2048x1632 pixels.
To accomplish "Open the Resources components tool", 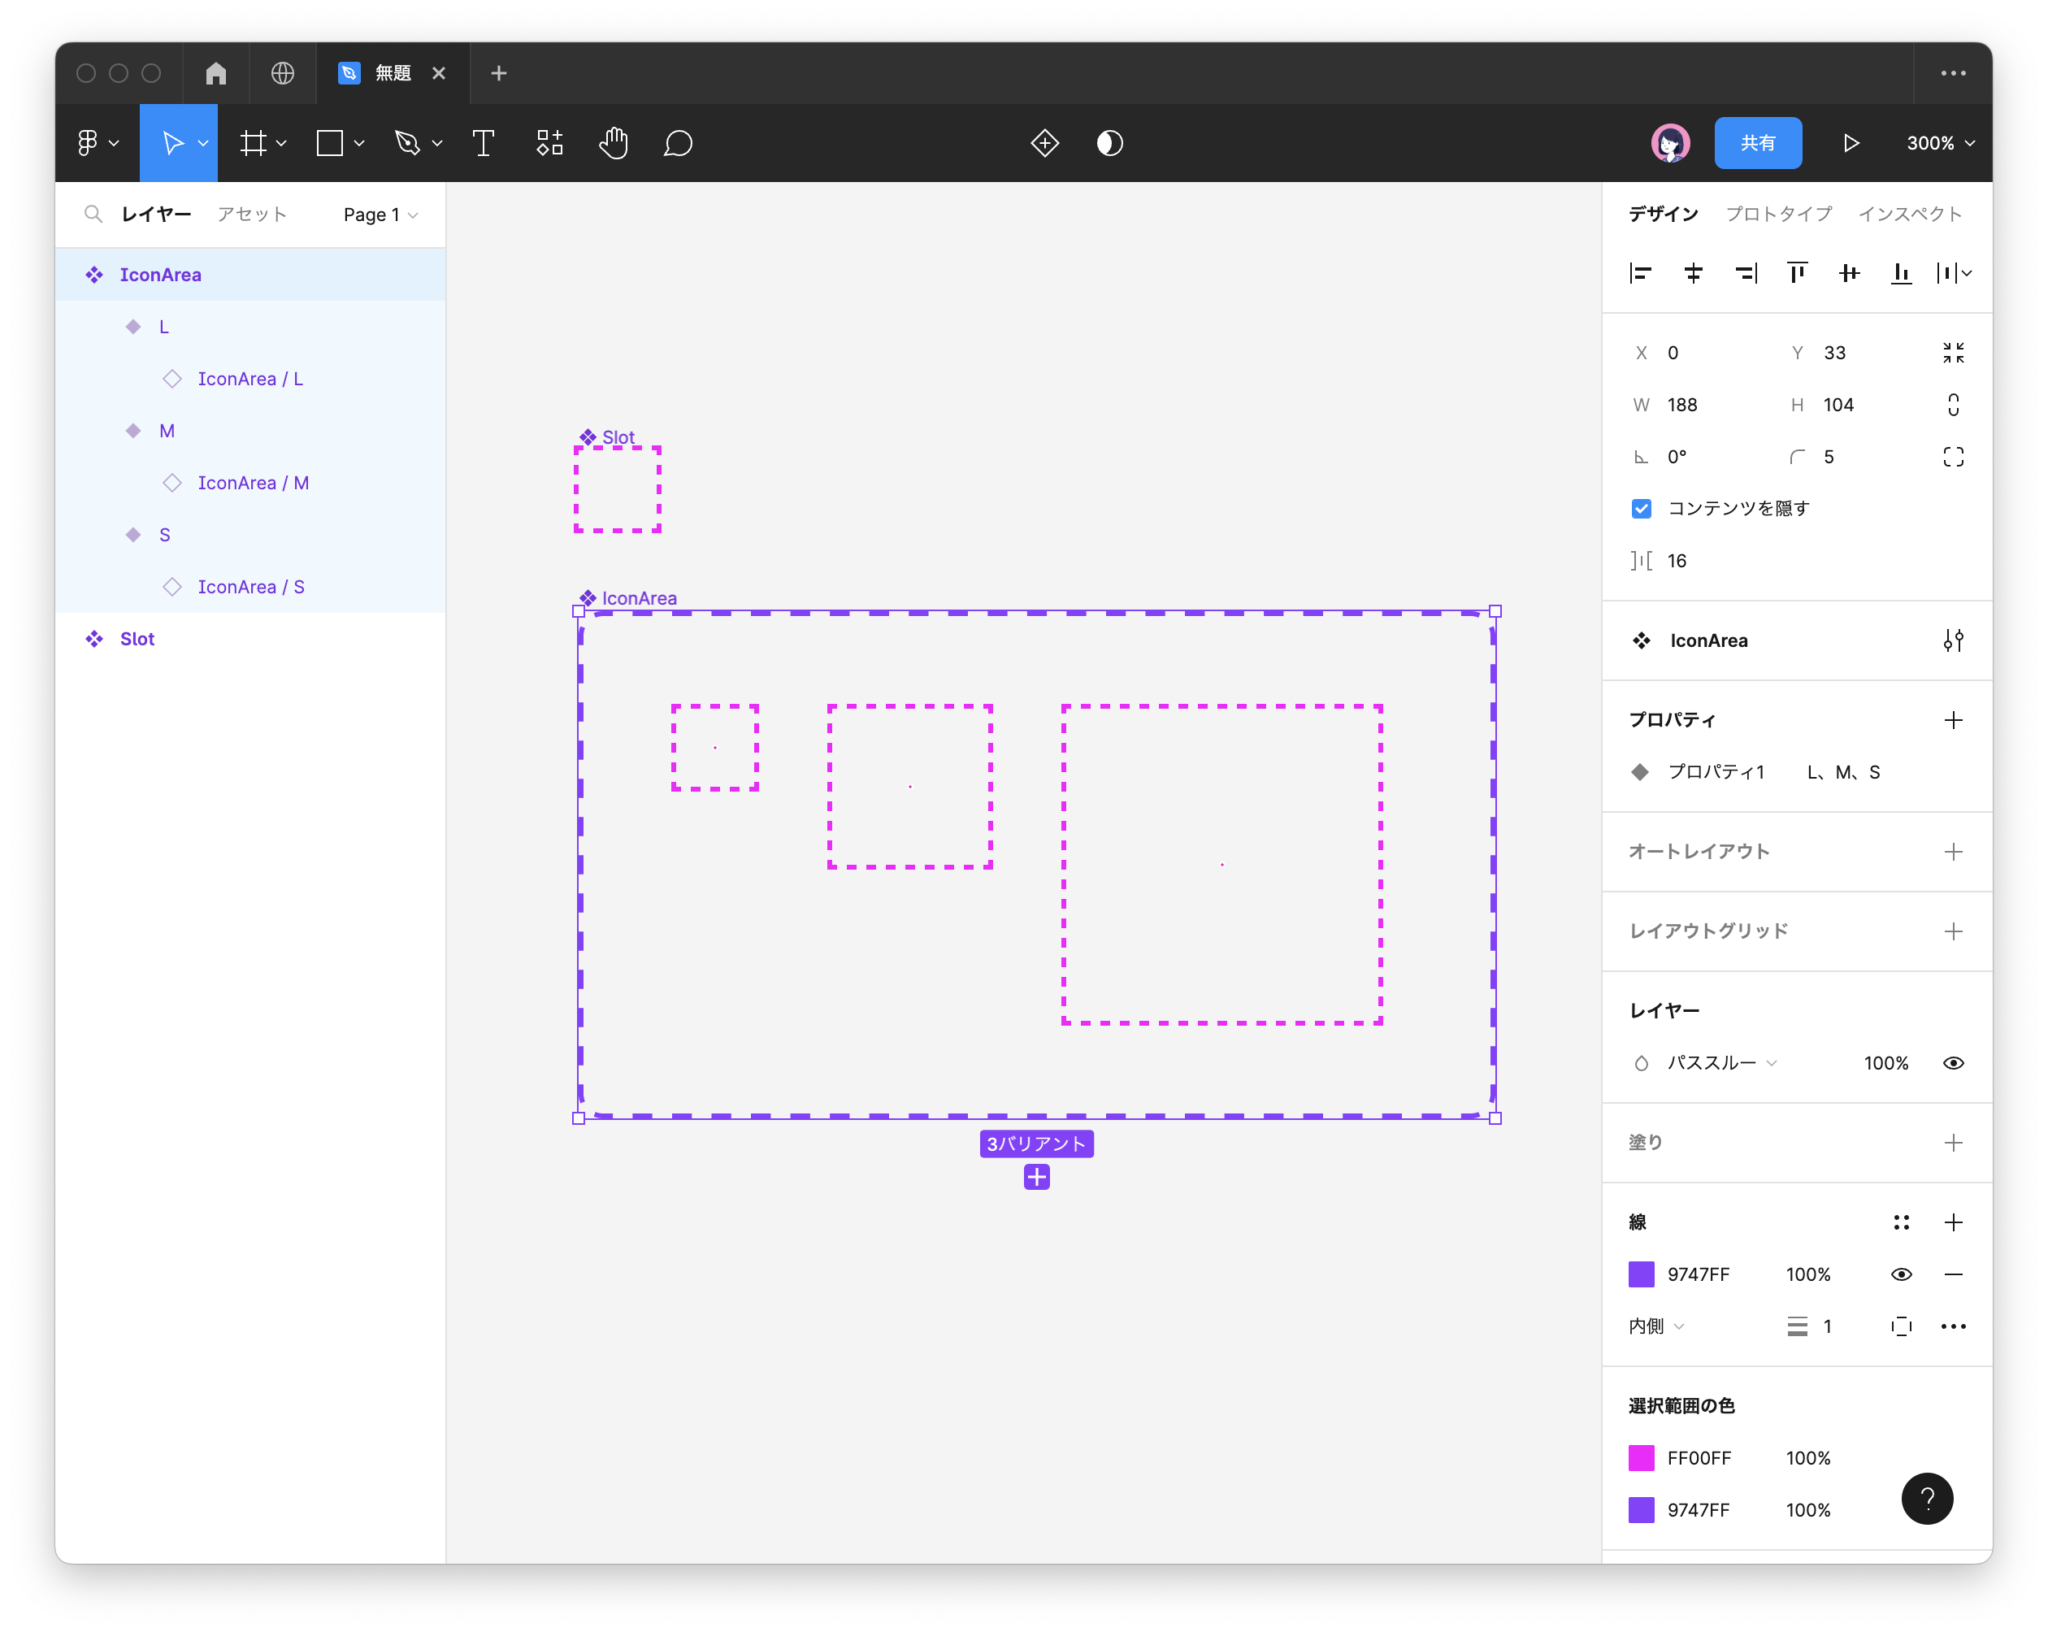I will [549, 143].
